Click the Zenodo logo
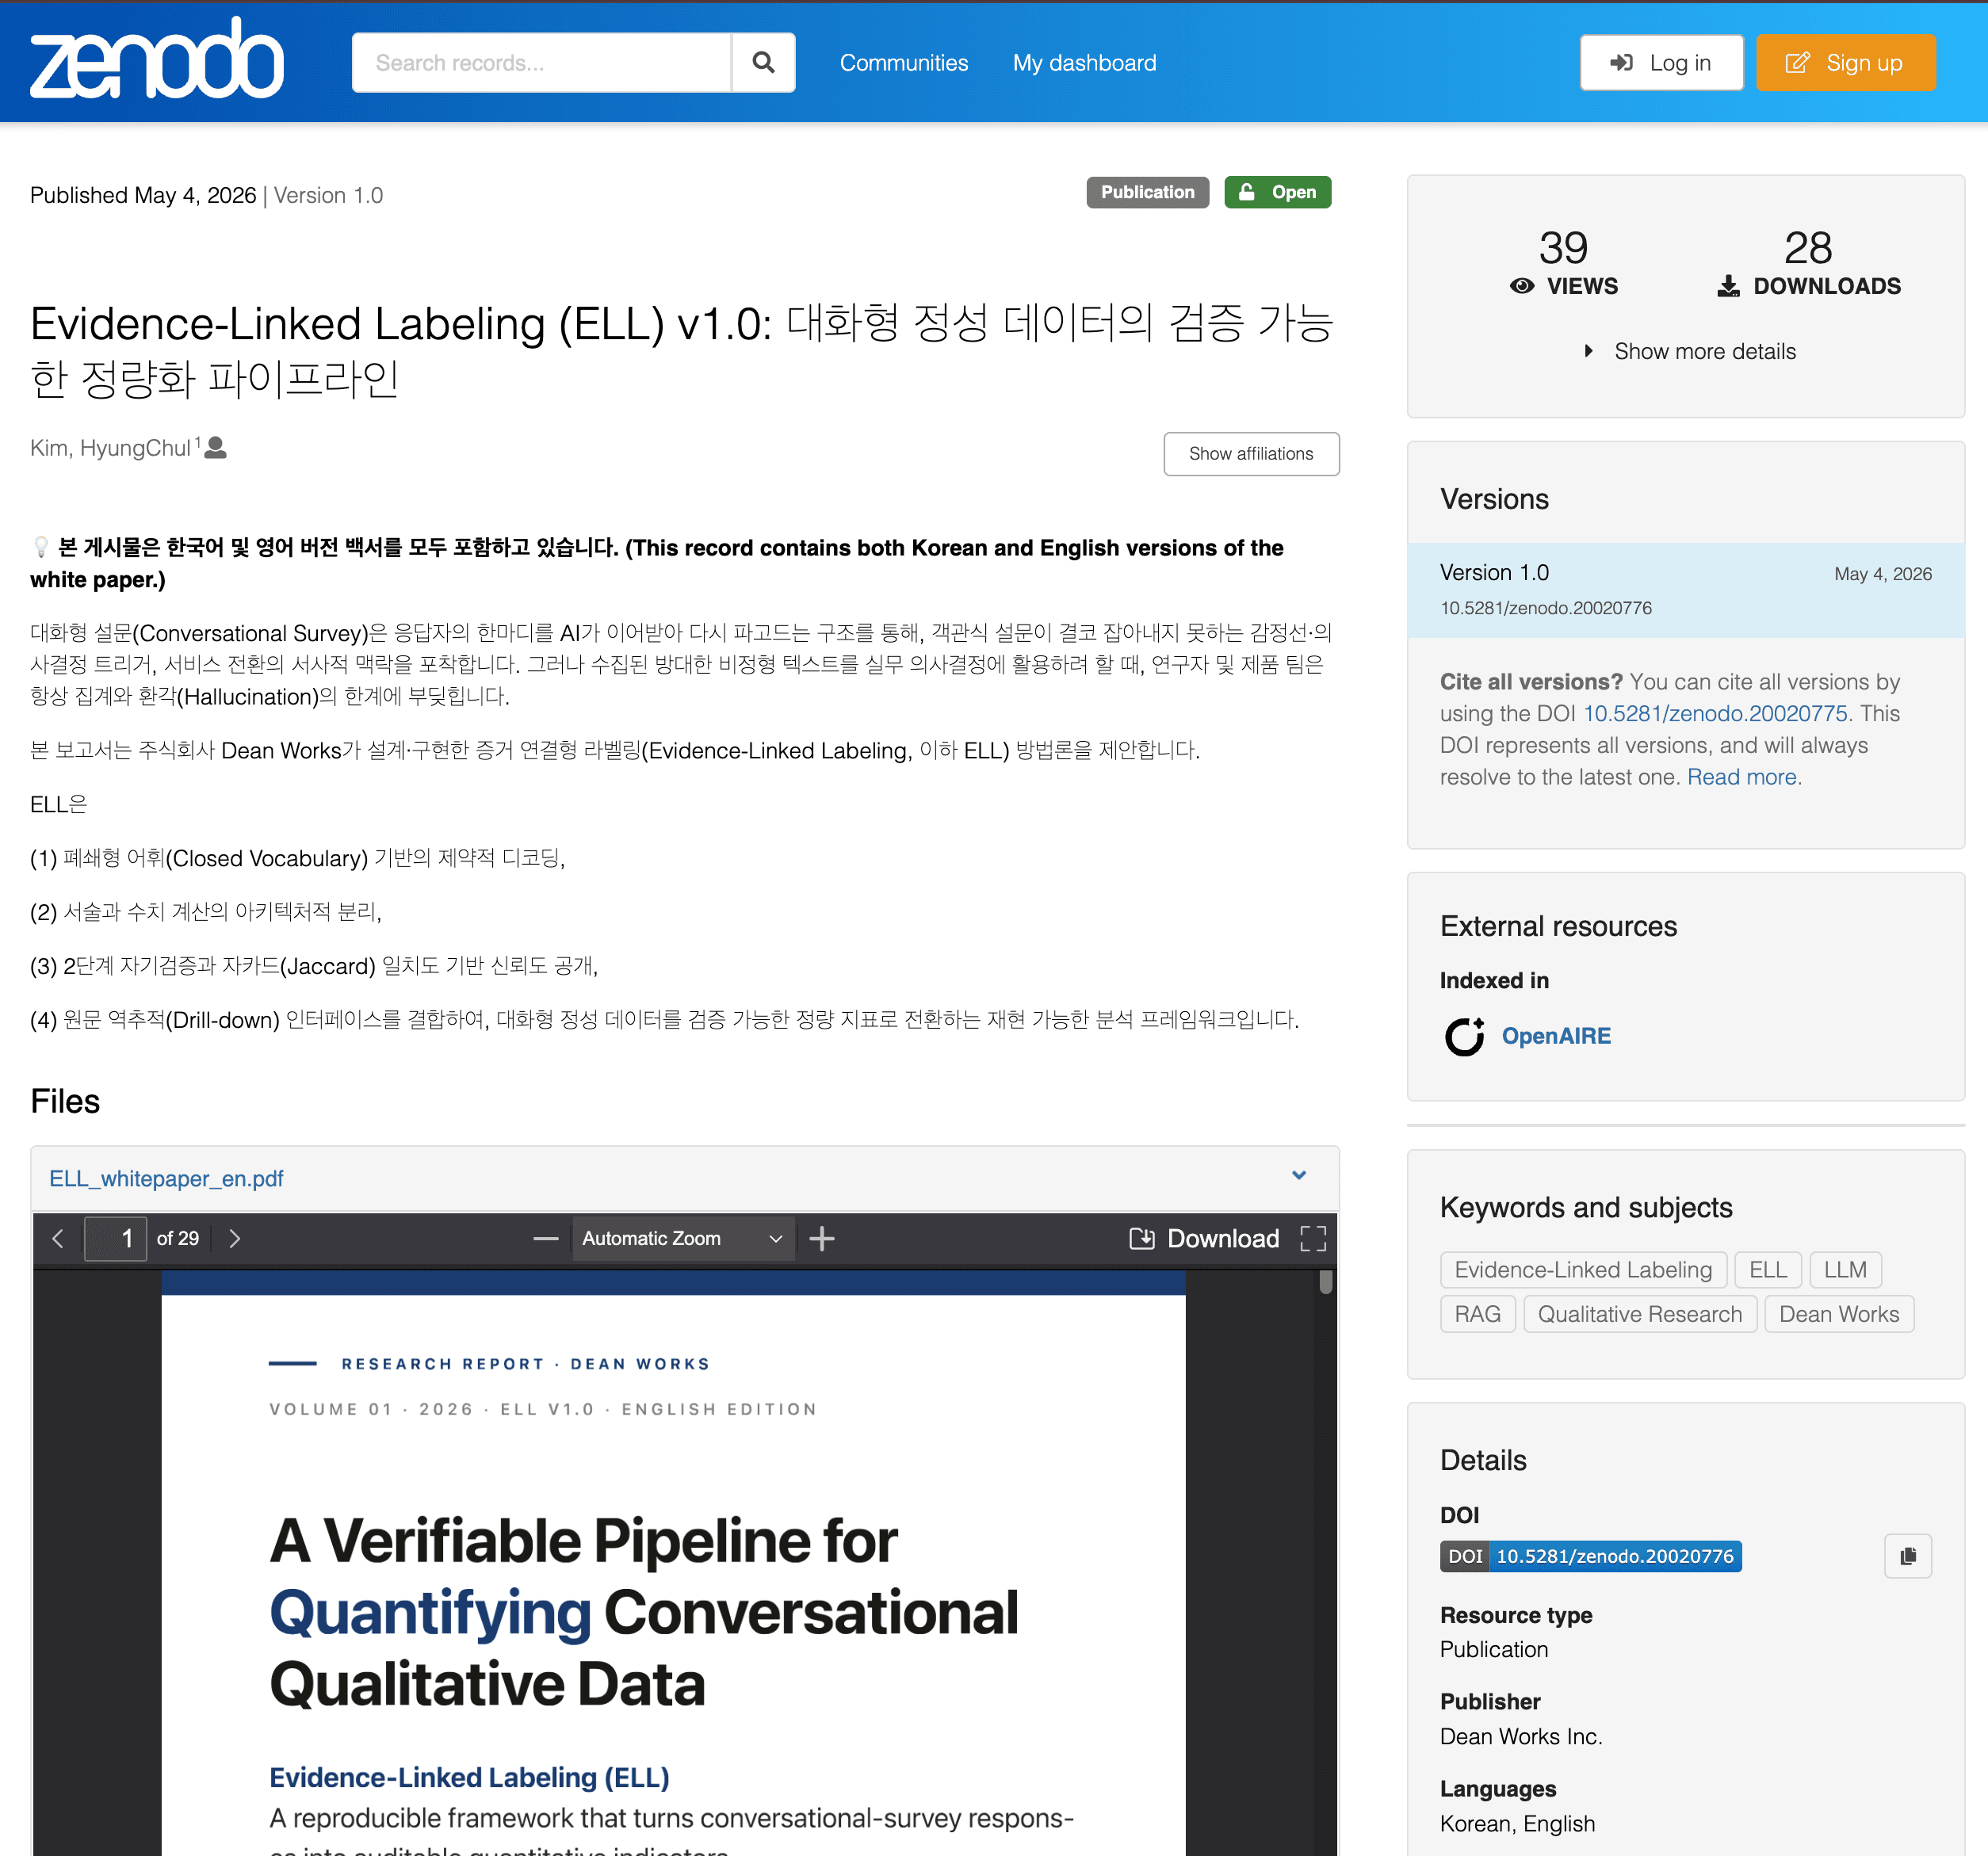Viewport: 1988px width, 1856px height. pyautogui.click(x=157, y=59)
